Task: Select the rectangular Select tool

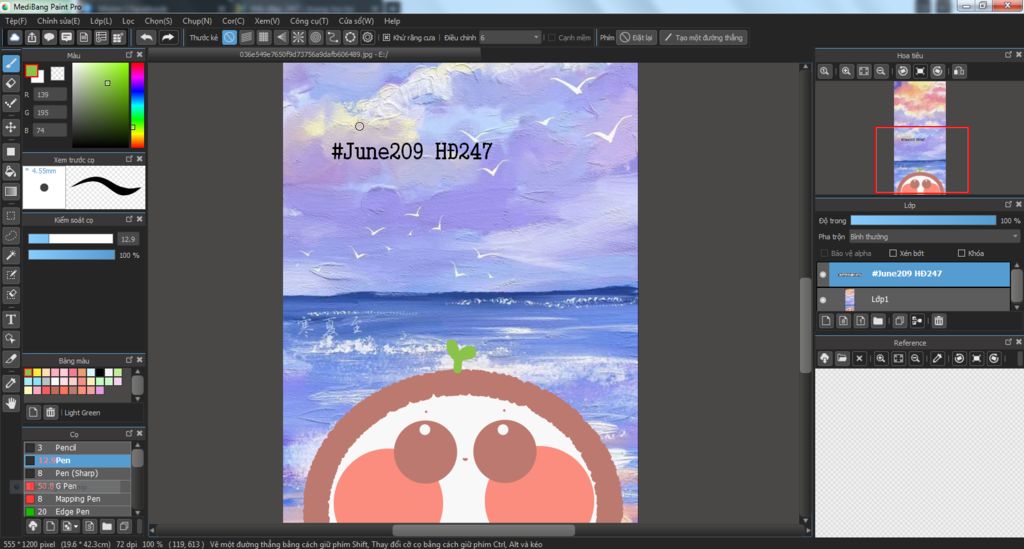Action: 10,216
